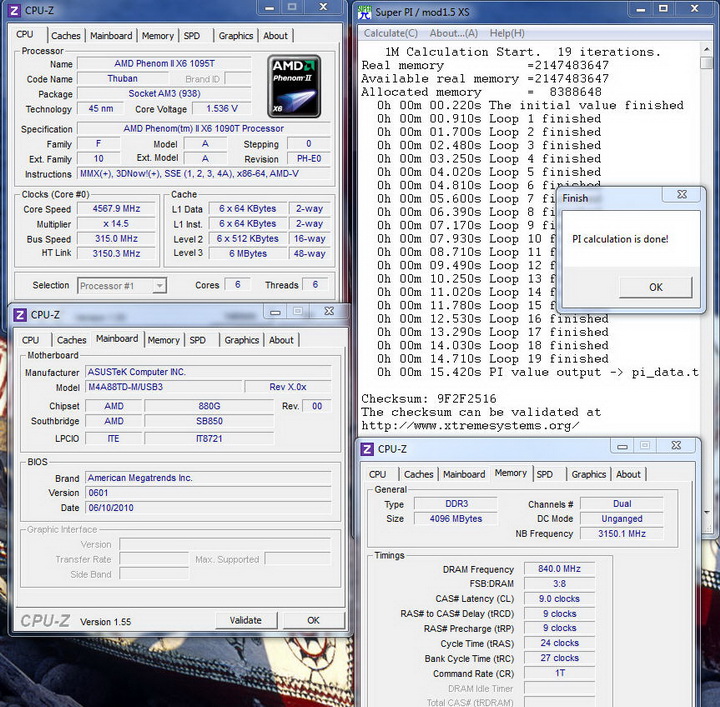Click the Core Speed value 4567.9 MHz
Screen dimensions: 720x707
tap(116, 208)
